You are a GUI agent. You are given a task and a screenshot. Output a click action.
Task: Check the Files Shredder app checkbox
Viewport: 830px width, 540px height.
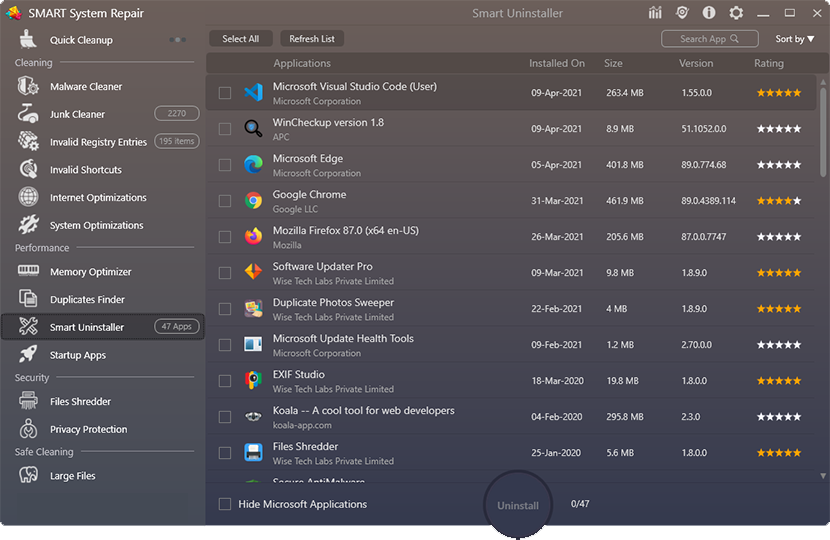[225, 453]
